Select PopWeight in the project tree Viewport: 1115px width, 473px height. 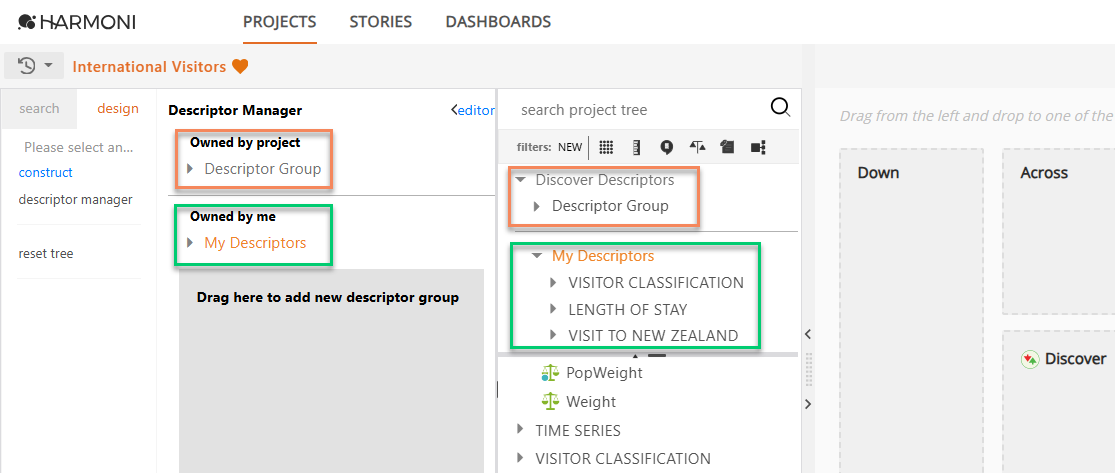604,372
